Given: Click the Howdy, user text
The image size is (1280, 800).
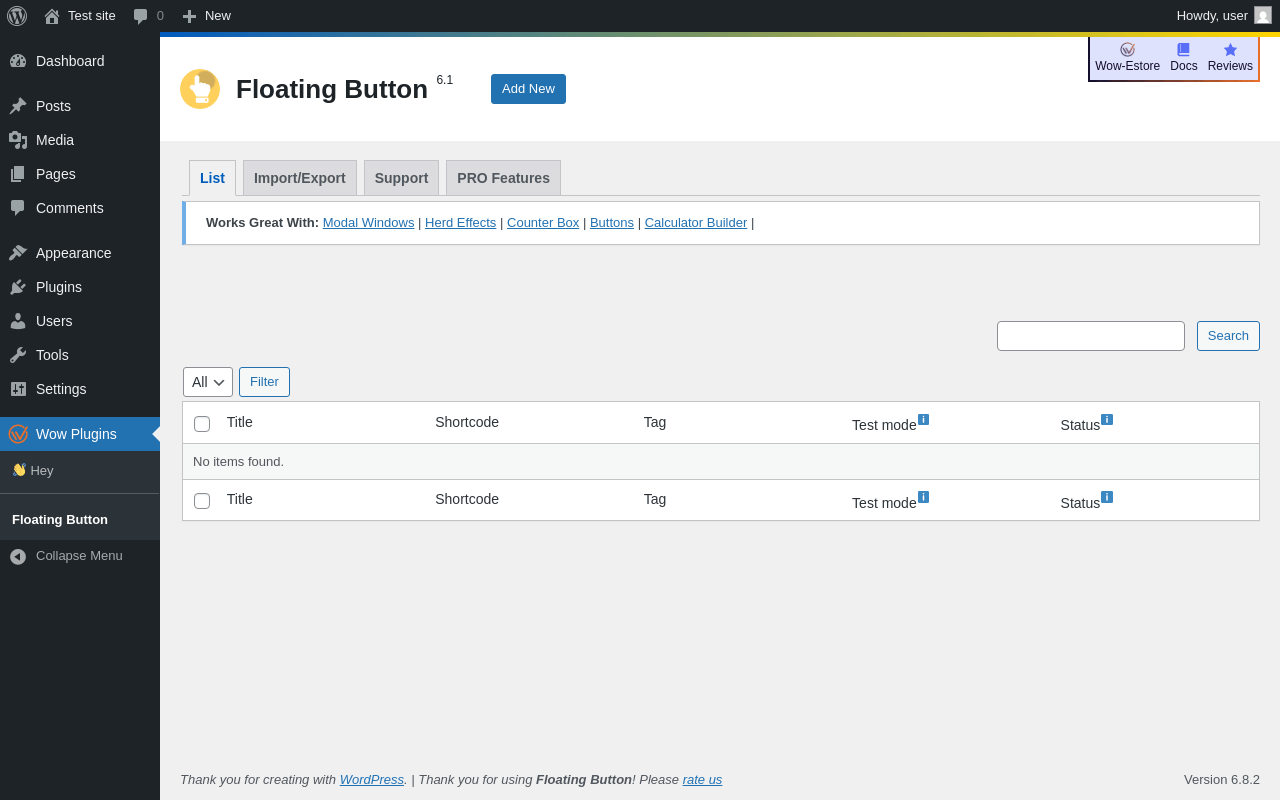Looking at the screenshot, I should point(1212,16).
